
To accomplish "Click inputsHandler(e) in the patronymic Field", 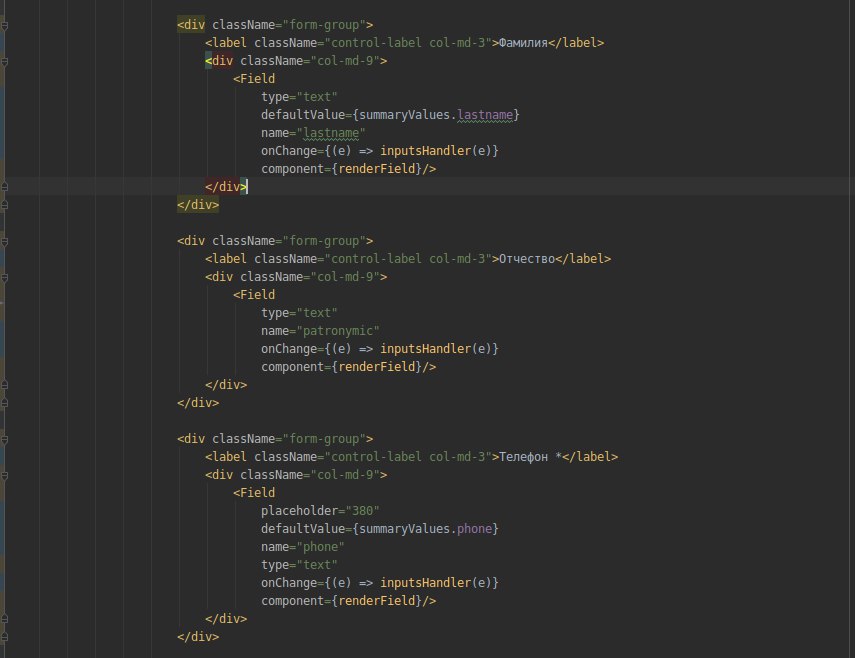I will [436, 348].
